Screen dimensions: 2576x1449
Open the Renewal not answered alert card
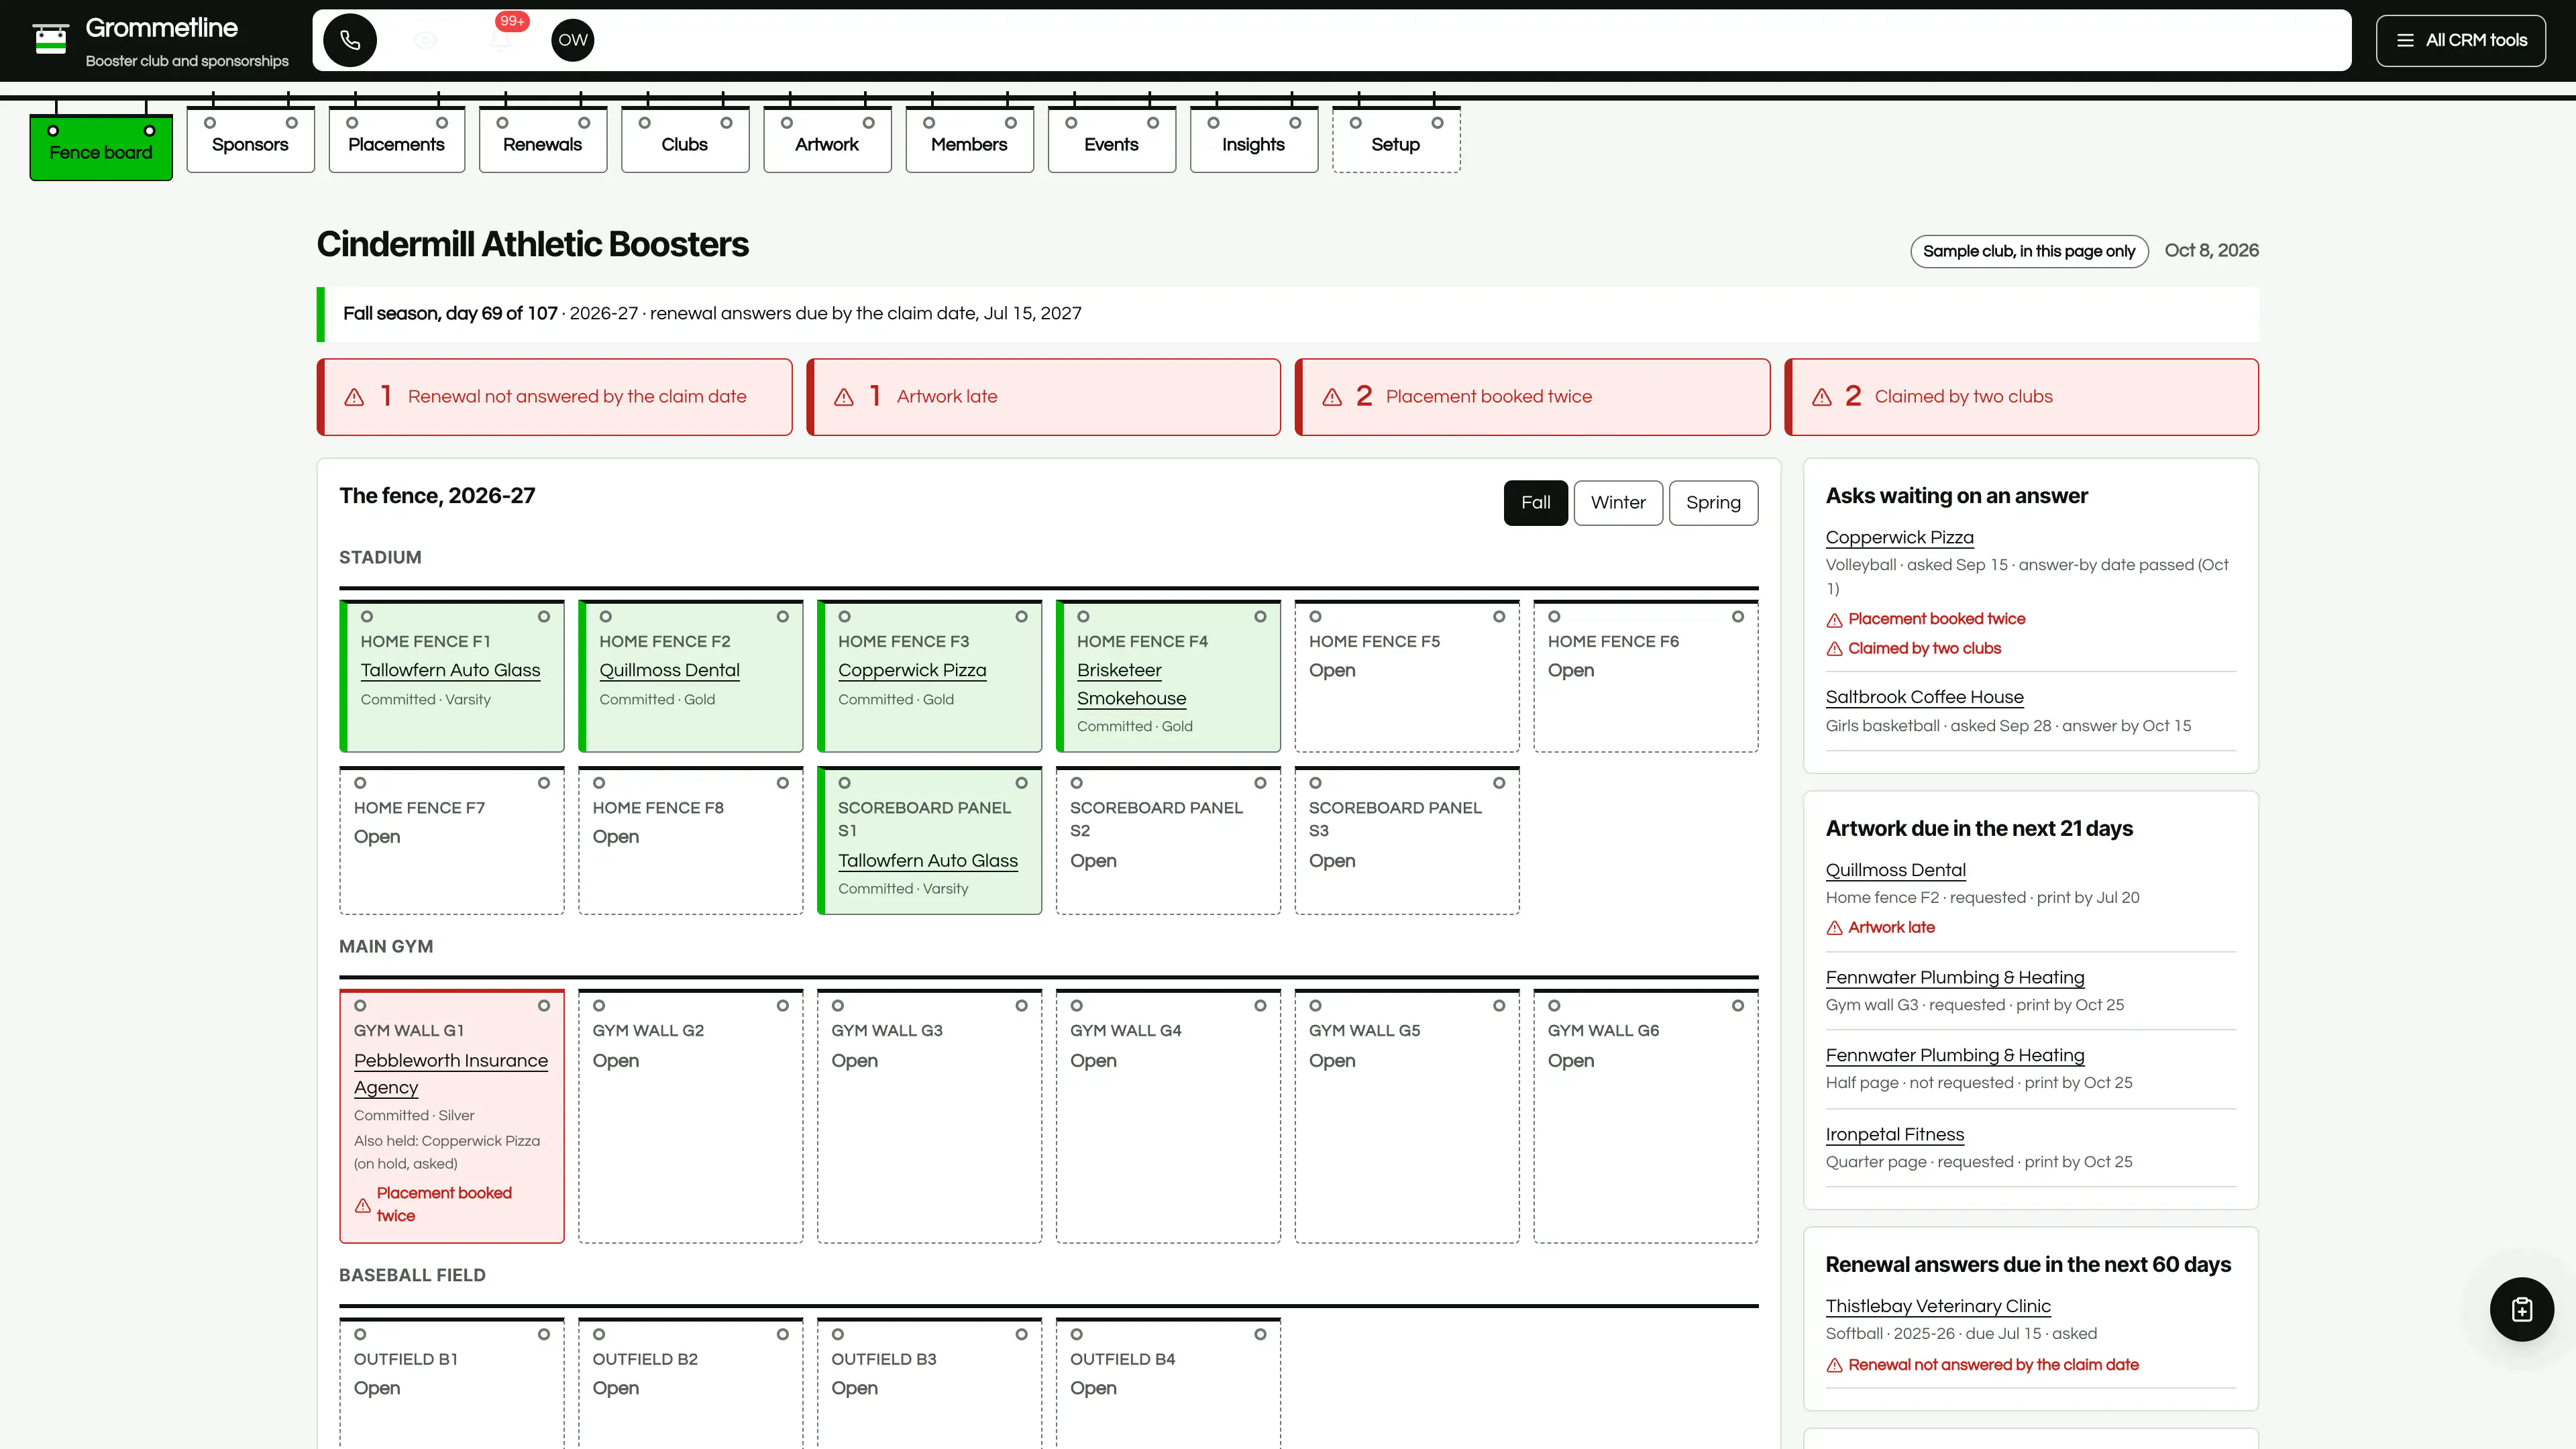tap(555, 397)
